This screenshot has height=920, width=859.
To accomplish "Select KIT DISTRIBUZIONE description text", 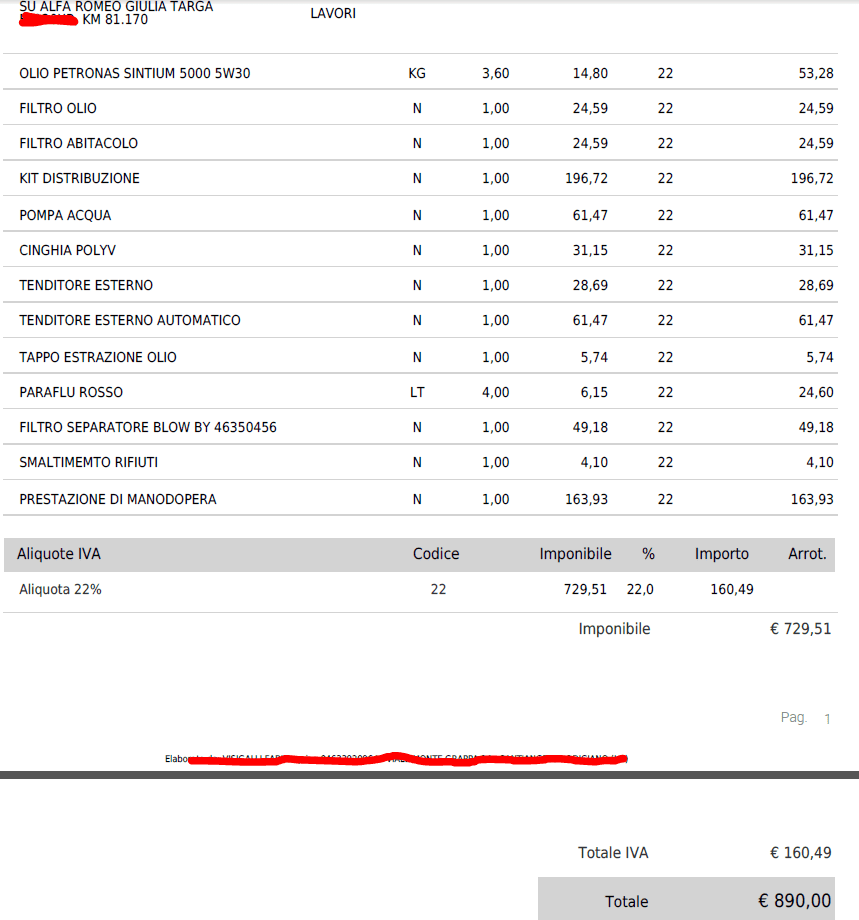I will (x=80, y=178).
